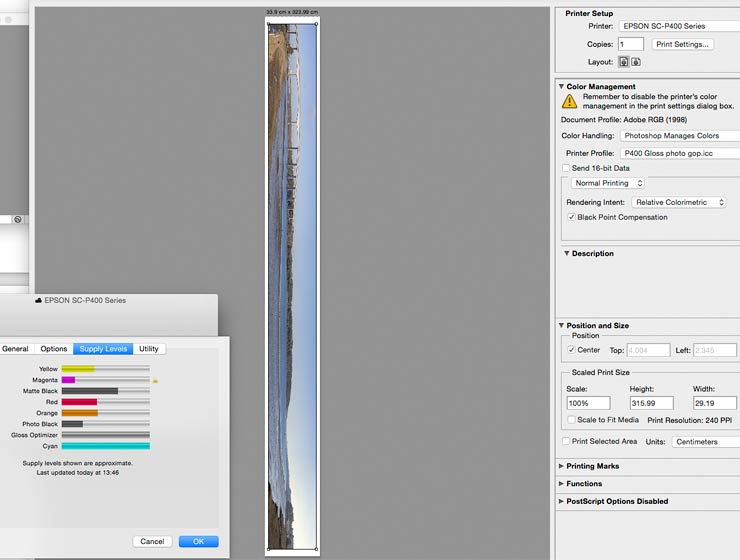Open Printer Profile dropdown
This screenshot has width=740, height=560.
pyautogui.click(x=680, y=153)
